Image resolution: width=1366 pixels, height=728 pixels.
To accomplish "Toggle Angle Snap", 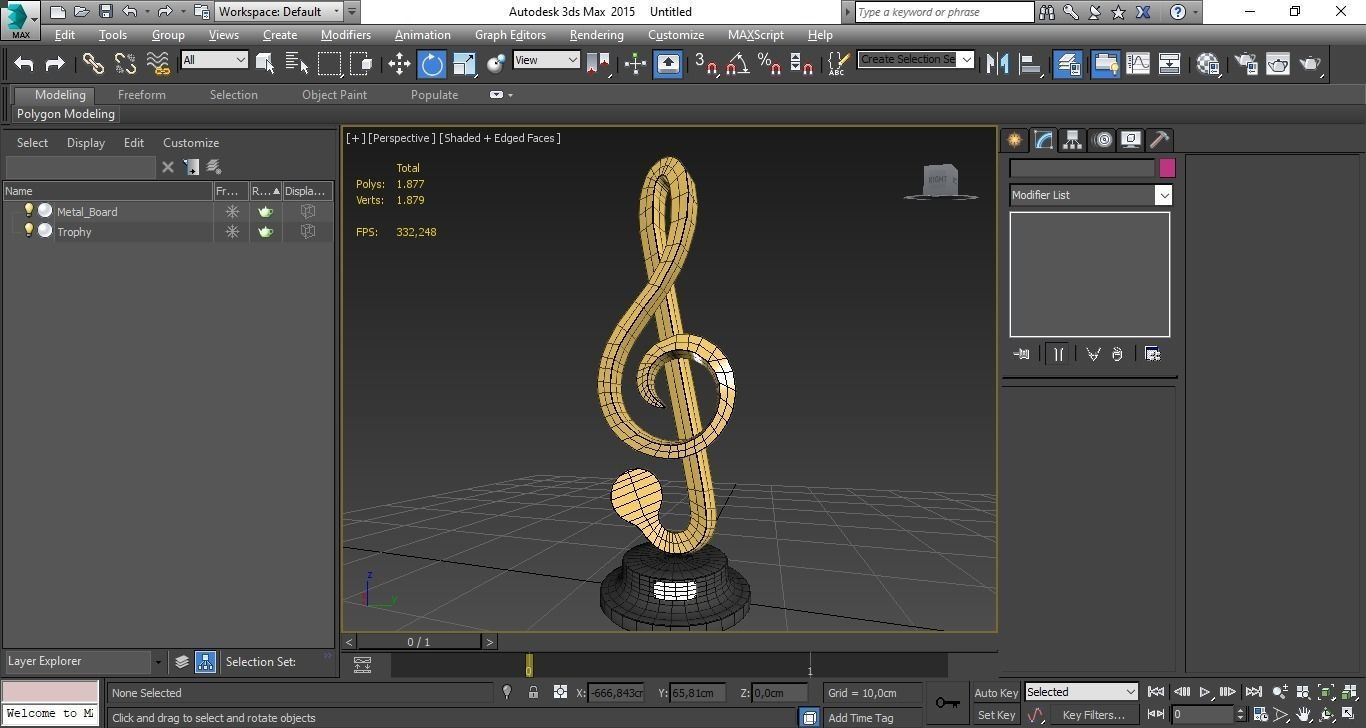I will [x=737, y=63].
